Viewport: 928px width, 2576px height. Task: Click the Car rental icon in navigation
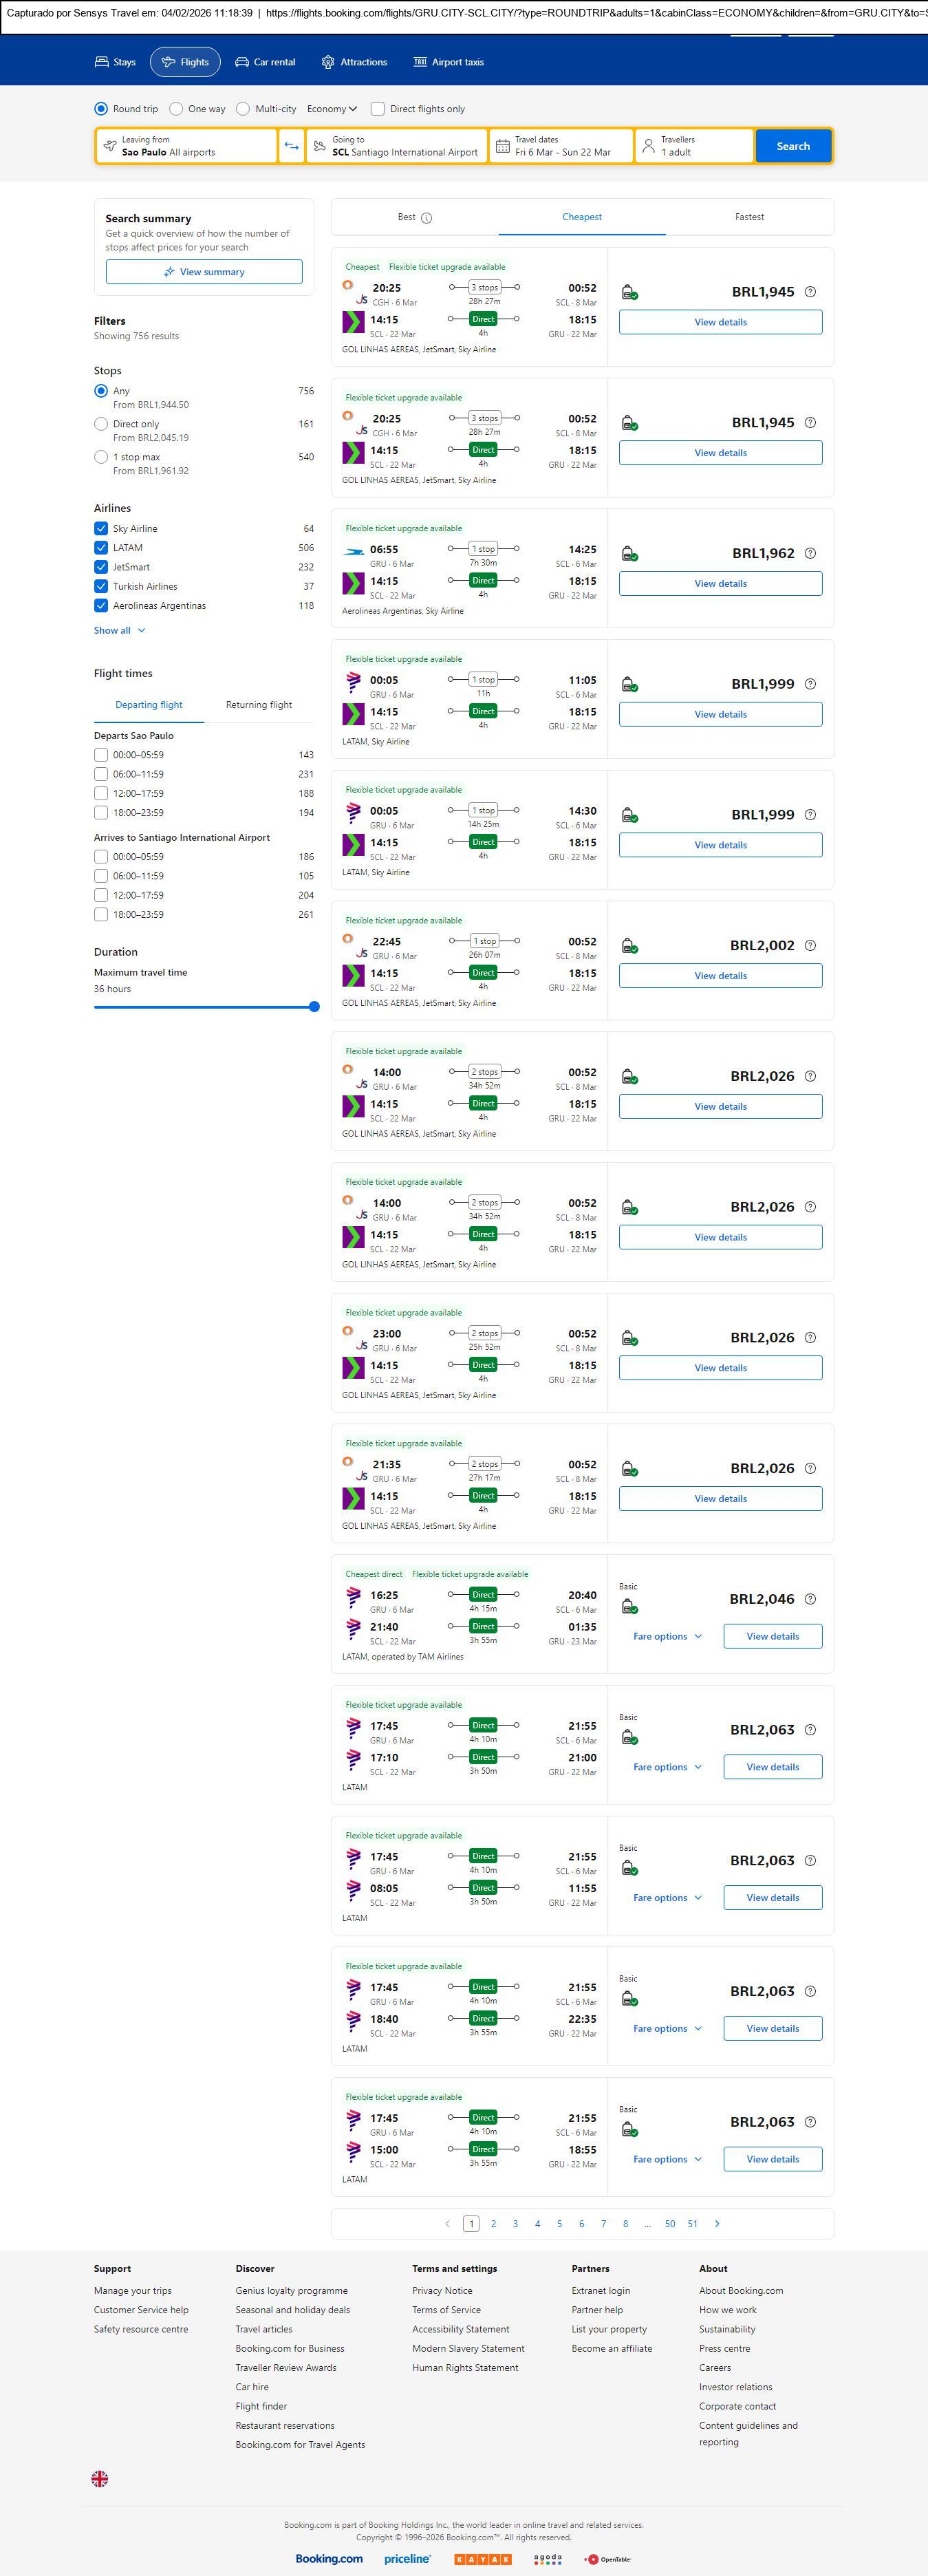tap(242, 62)
